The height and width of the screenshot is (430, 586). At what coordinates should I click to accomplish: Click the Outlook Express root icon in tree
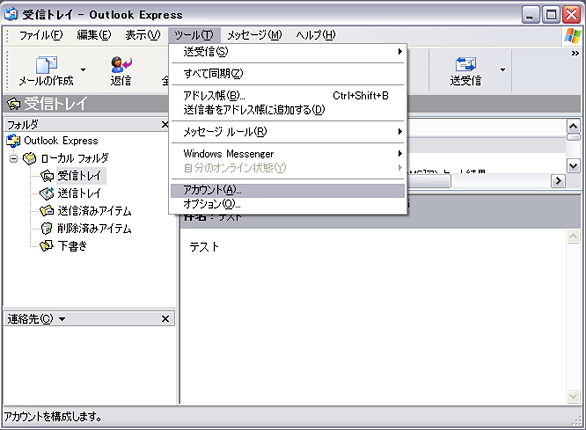(13, 140)
